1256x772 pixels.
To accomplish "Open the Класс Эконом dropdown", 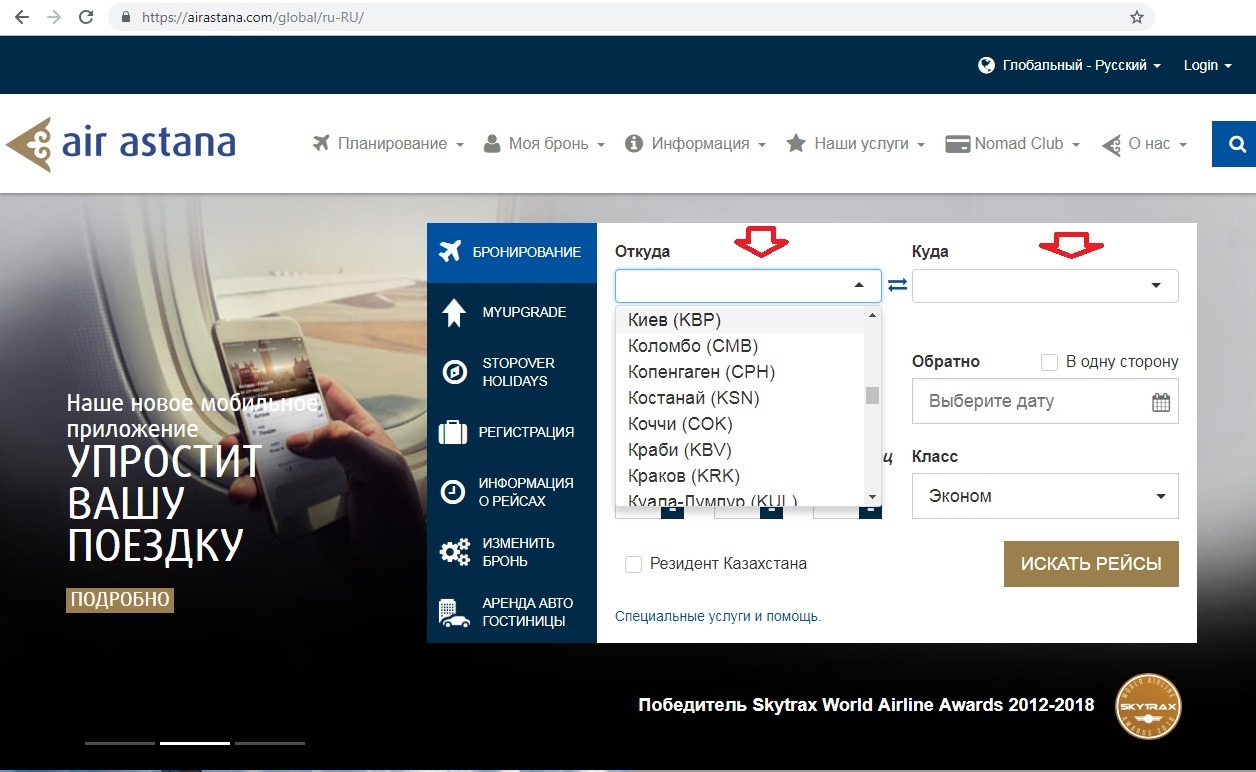I will click(1045, 496).
